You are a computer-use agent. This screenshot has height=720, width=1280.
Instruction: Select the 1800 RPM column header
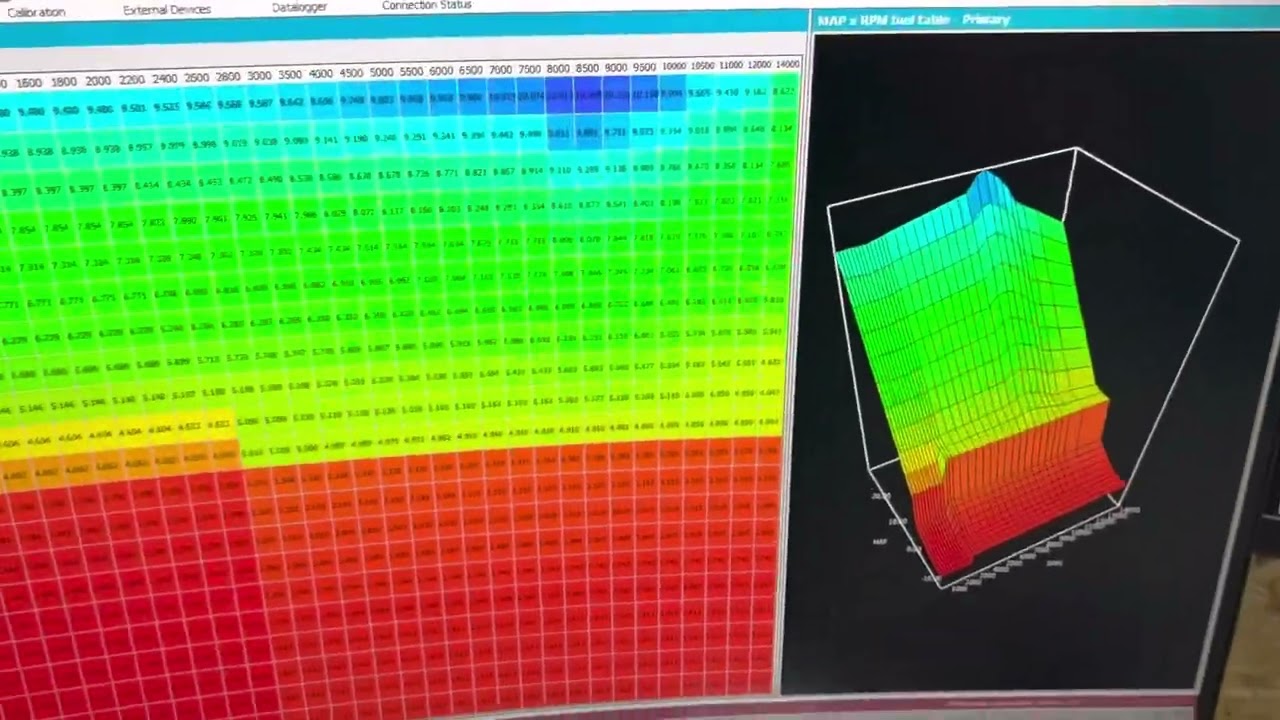click(63, 82)
